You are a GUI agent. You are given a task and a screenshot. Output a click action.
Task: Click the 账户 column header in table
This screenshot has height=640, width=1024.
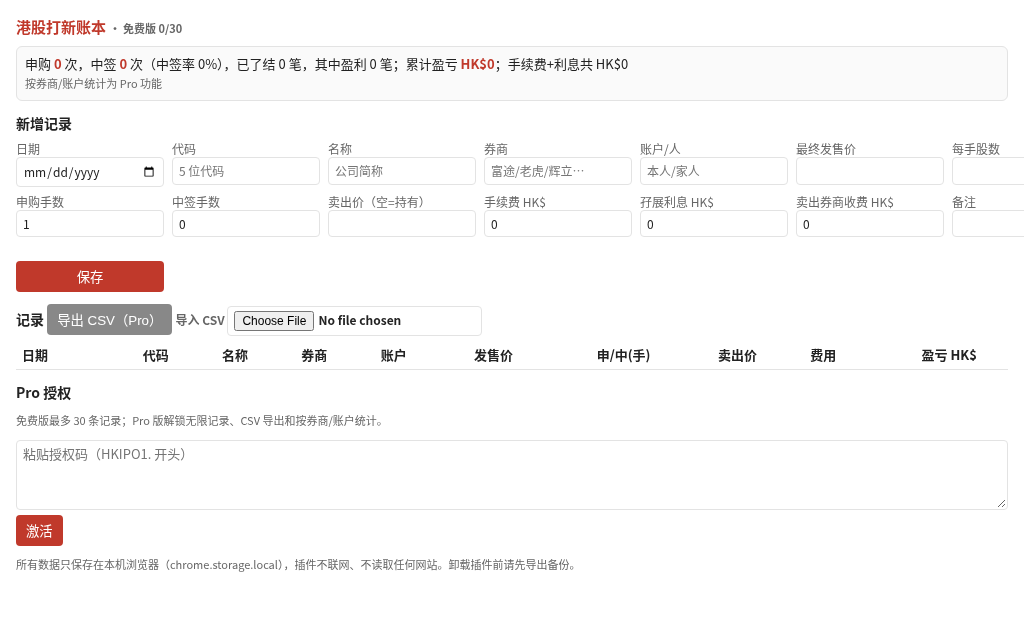tap(393, 355)
